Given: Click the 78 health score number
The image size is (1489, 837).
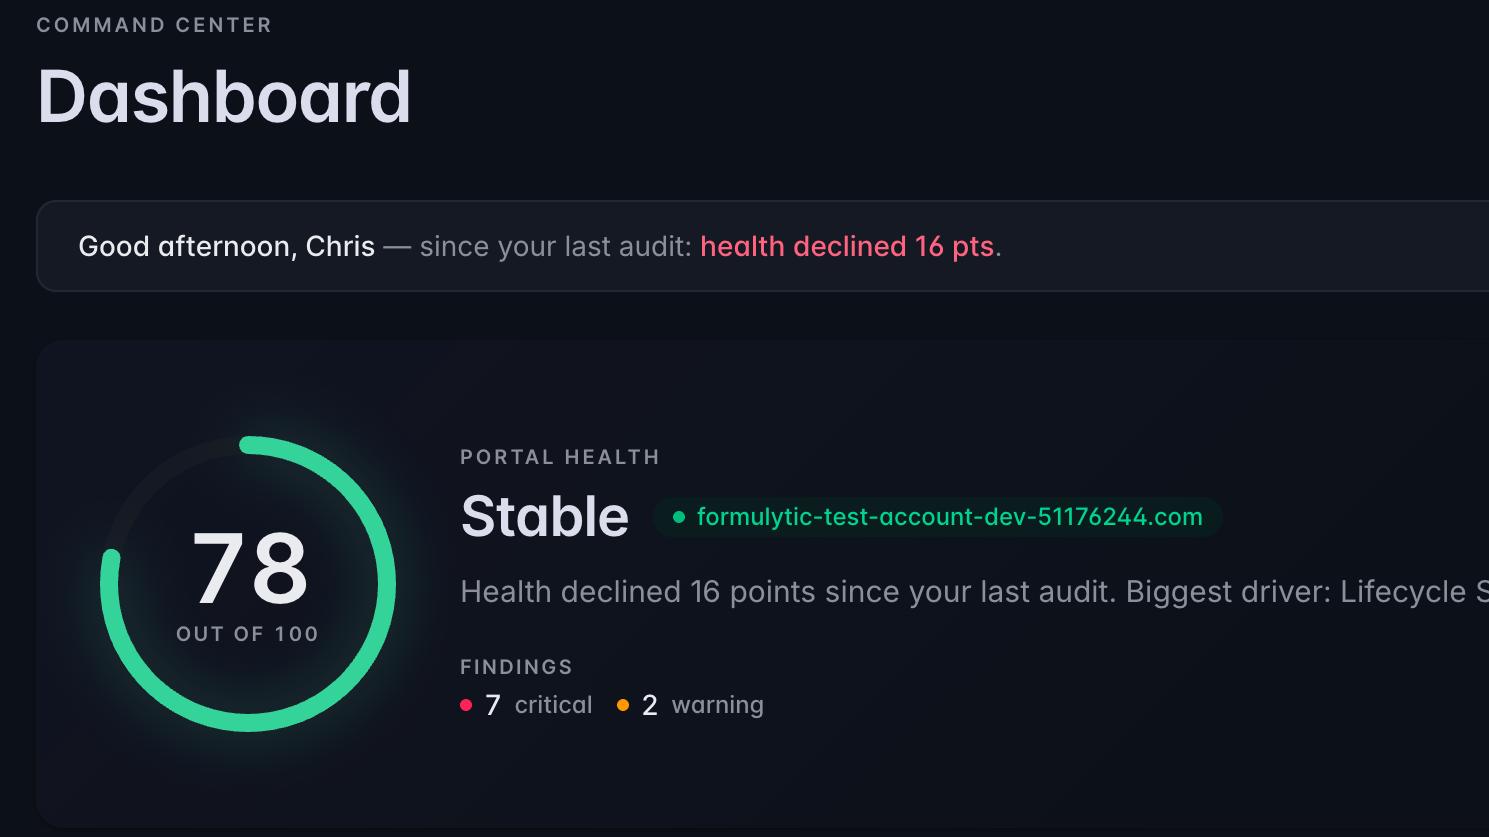Looking at the screenshot, I should point(250,568).
